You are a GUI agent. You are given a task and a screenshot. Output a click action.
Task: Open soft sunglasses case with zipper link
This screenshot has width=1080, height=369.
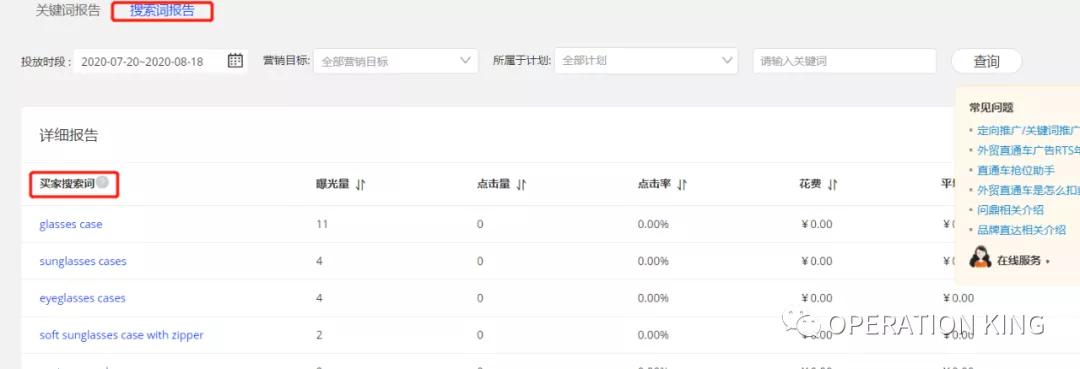121,335
